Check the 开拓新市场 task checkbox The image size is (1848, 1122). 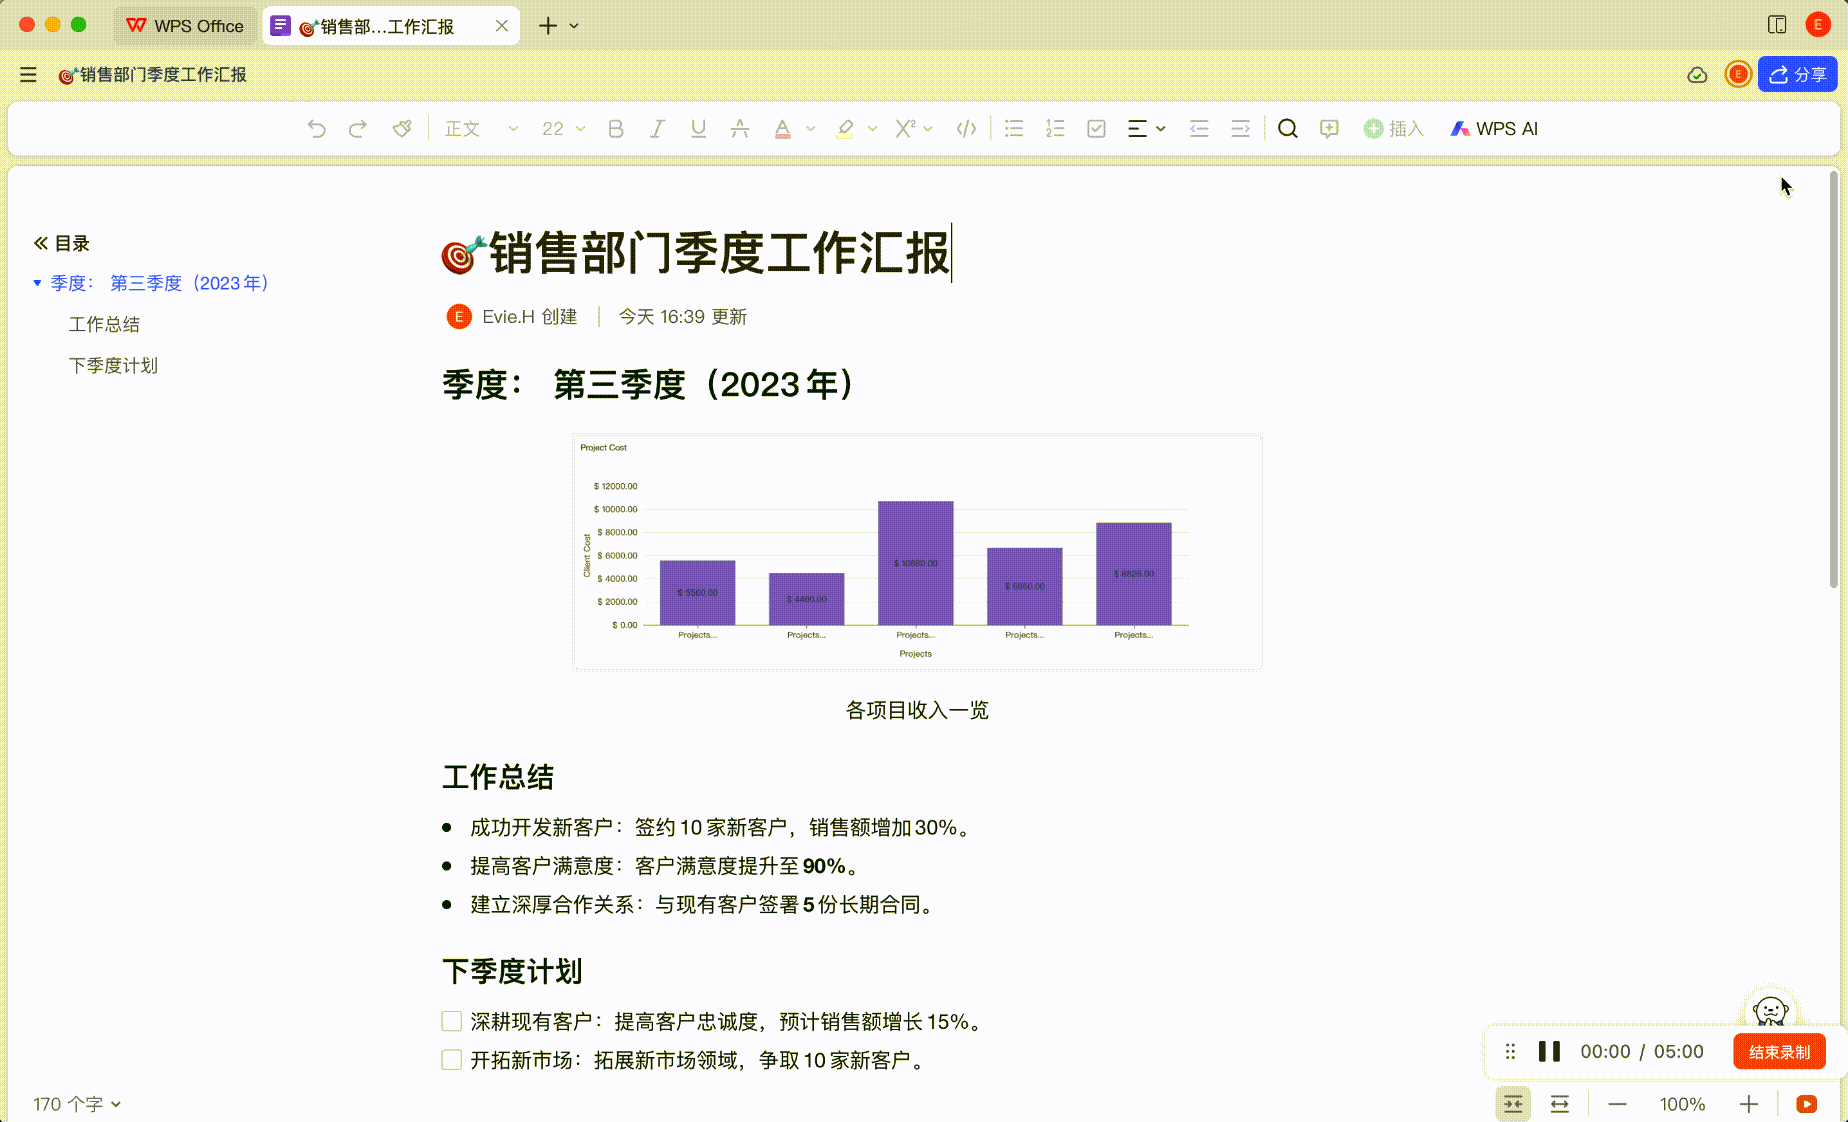(x=451, y=1059)
